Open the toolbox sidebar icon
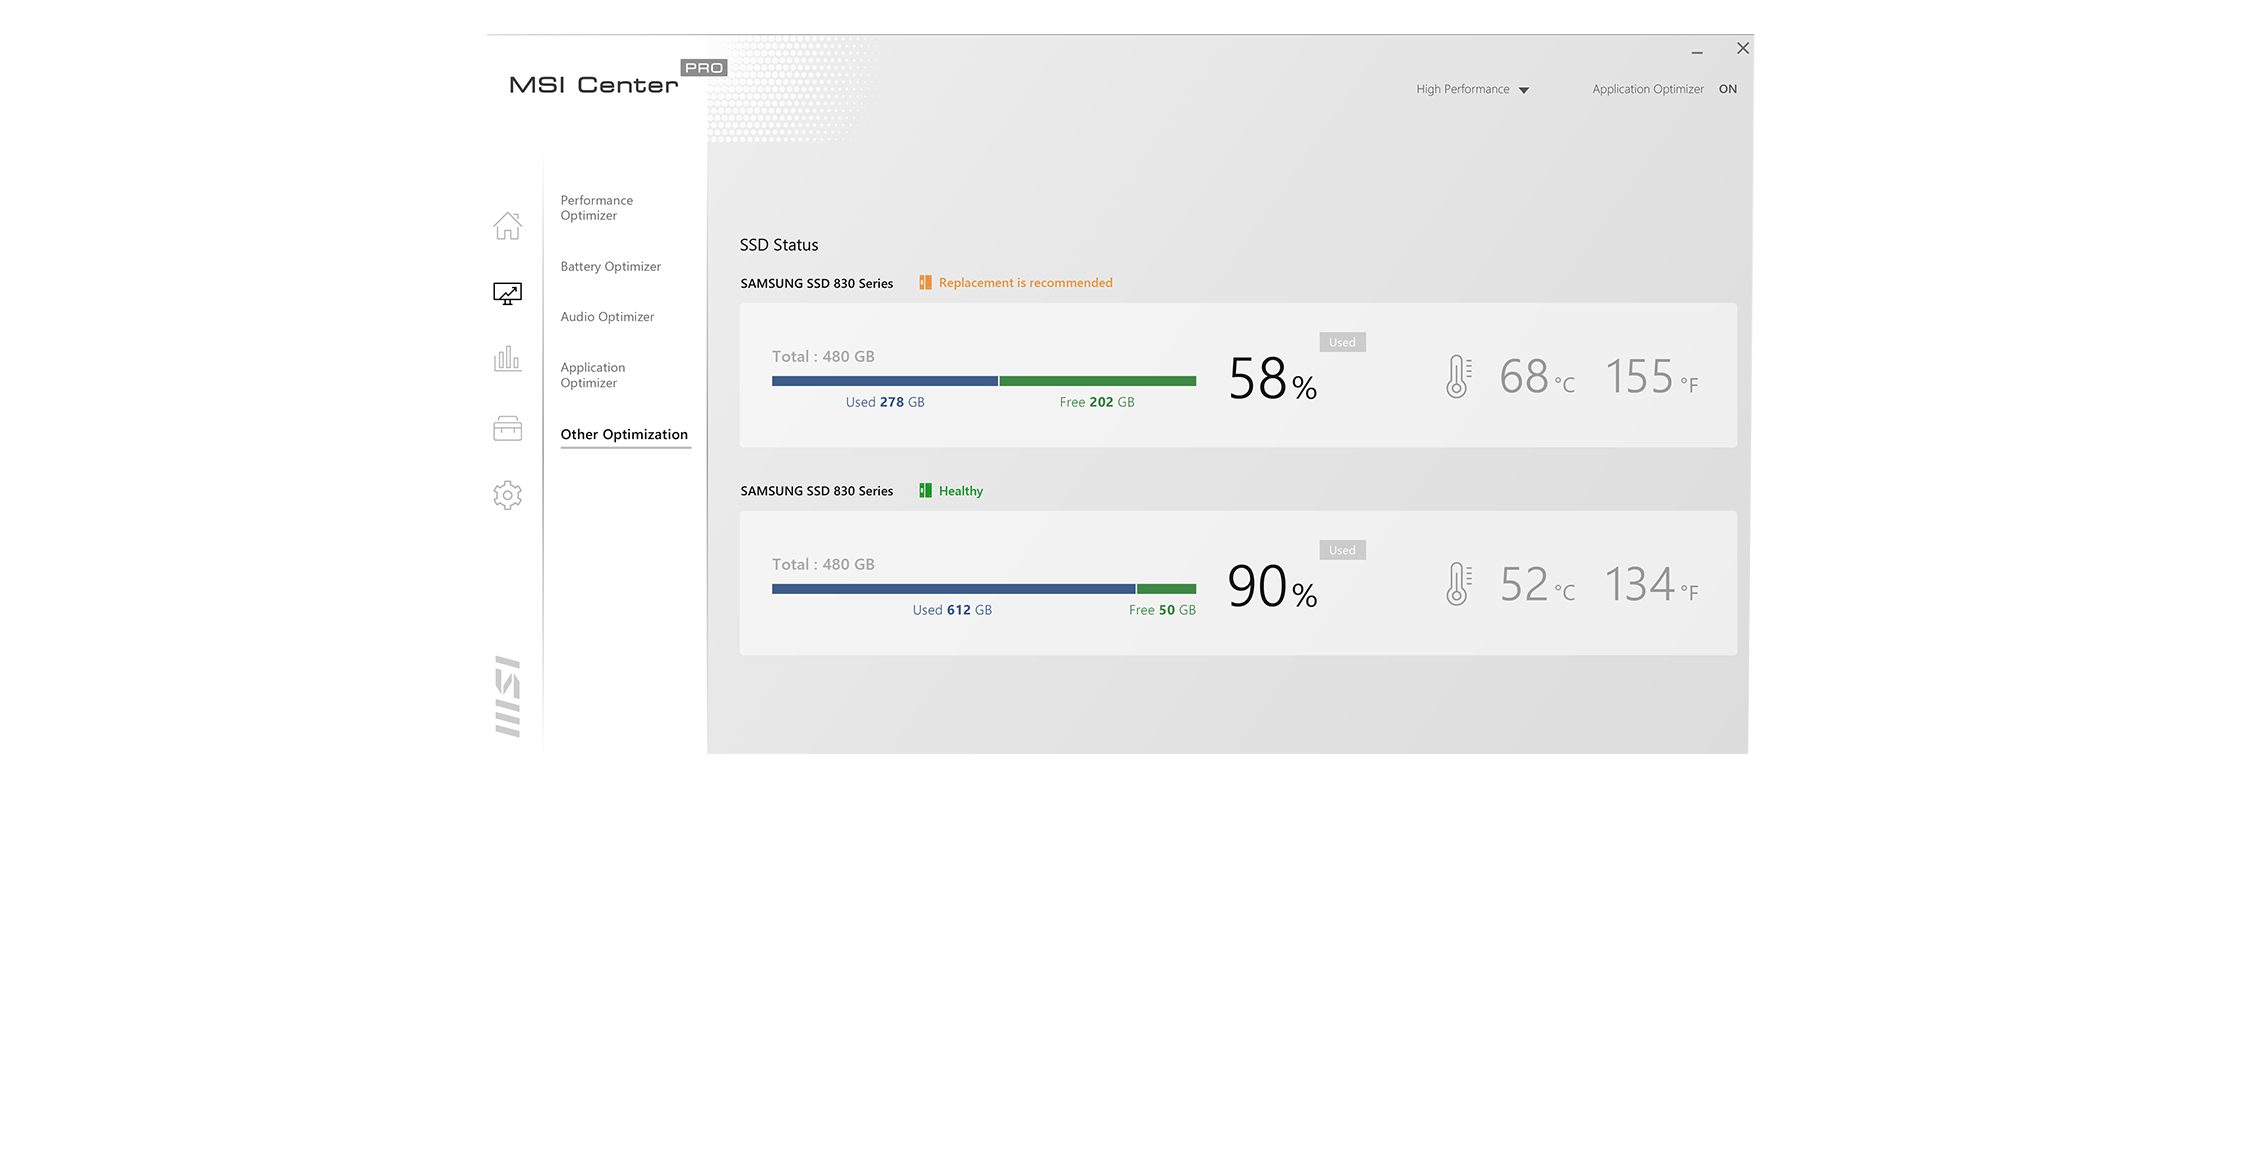The image size is (2257, 1176). pos(507,428)
